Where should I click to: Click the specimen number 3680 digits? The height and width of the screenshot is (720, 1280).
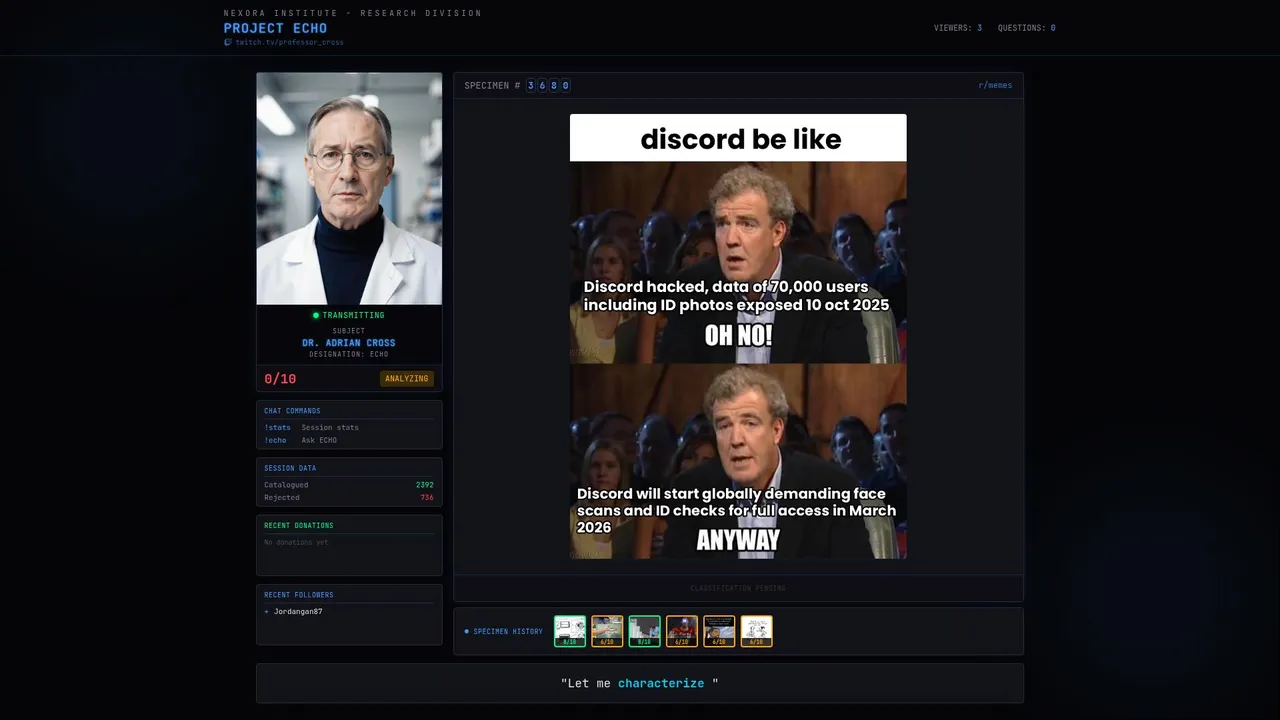[548, 85]
